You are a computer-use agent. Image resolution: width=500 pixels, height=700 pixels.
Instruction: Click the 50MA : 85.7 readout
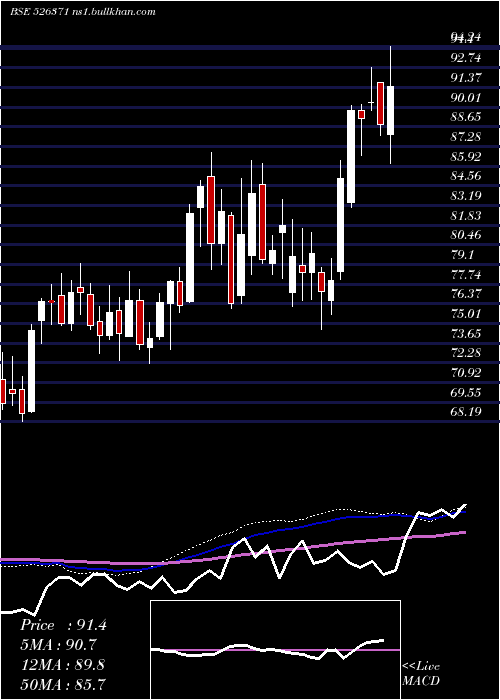[63, 684]
